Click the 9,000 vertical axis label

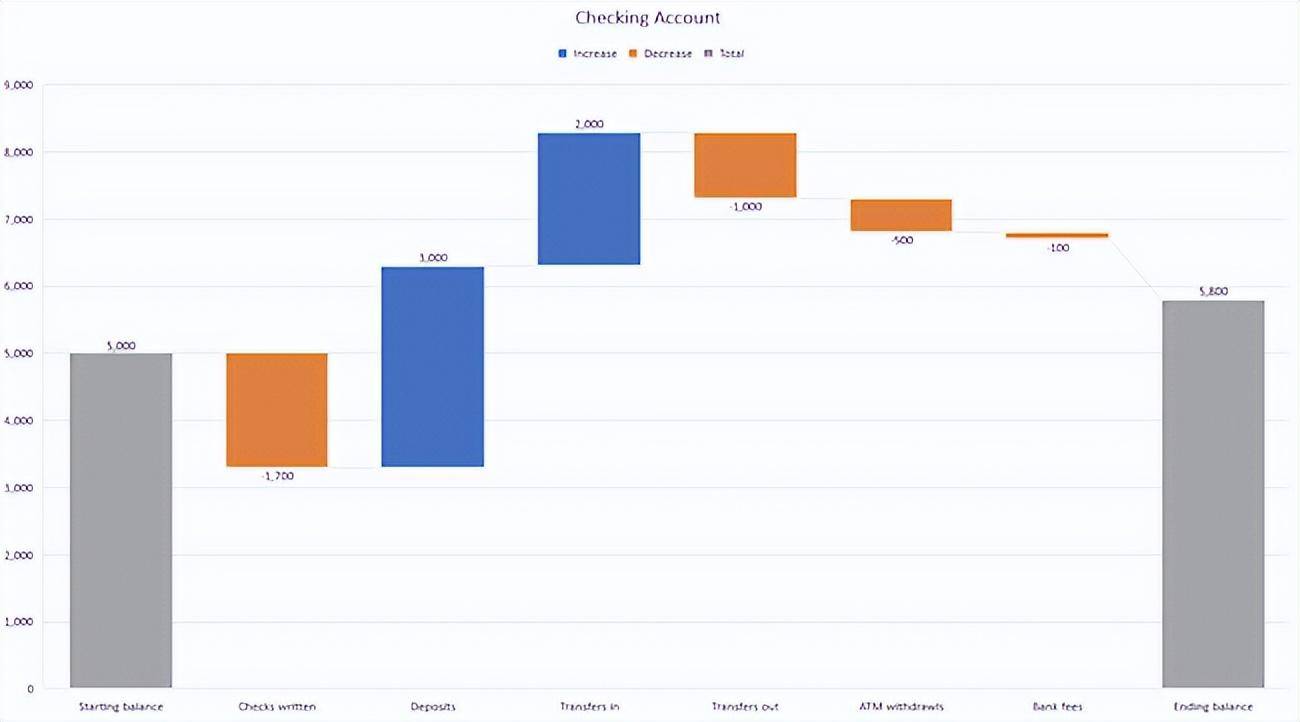point(18,85)
